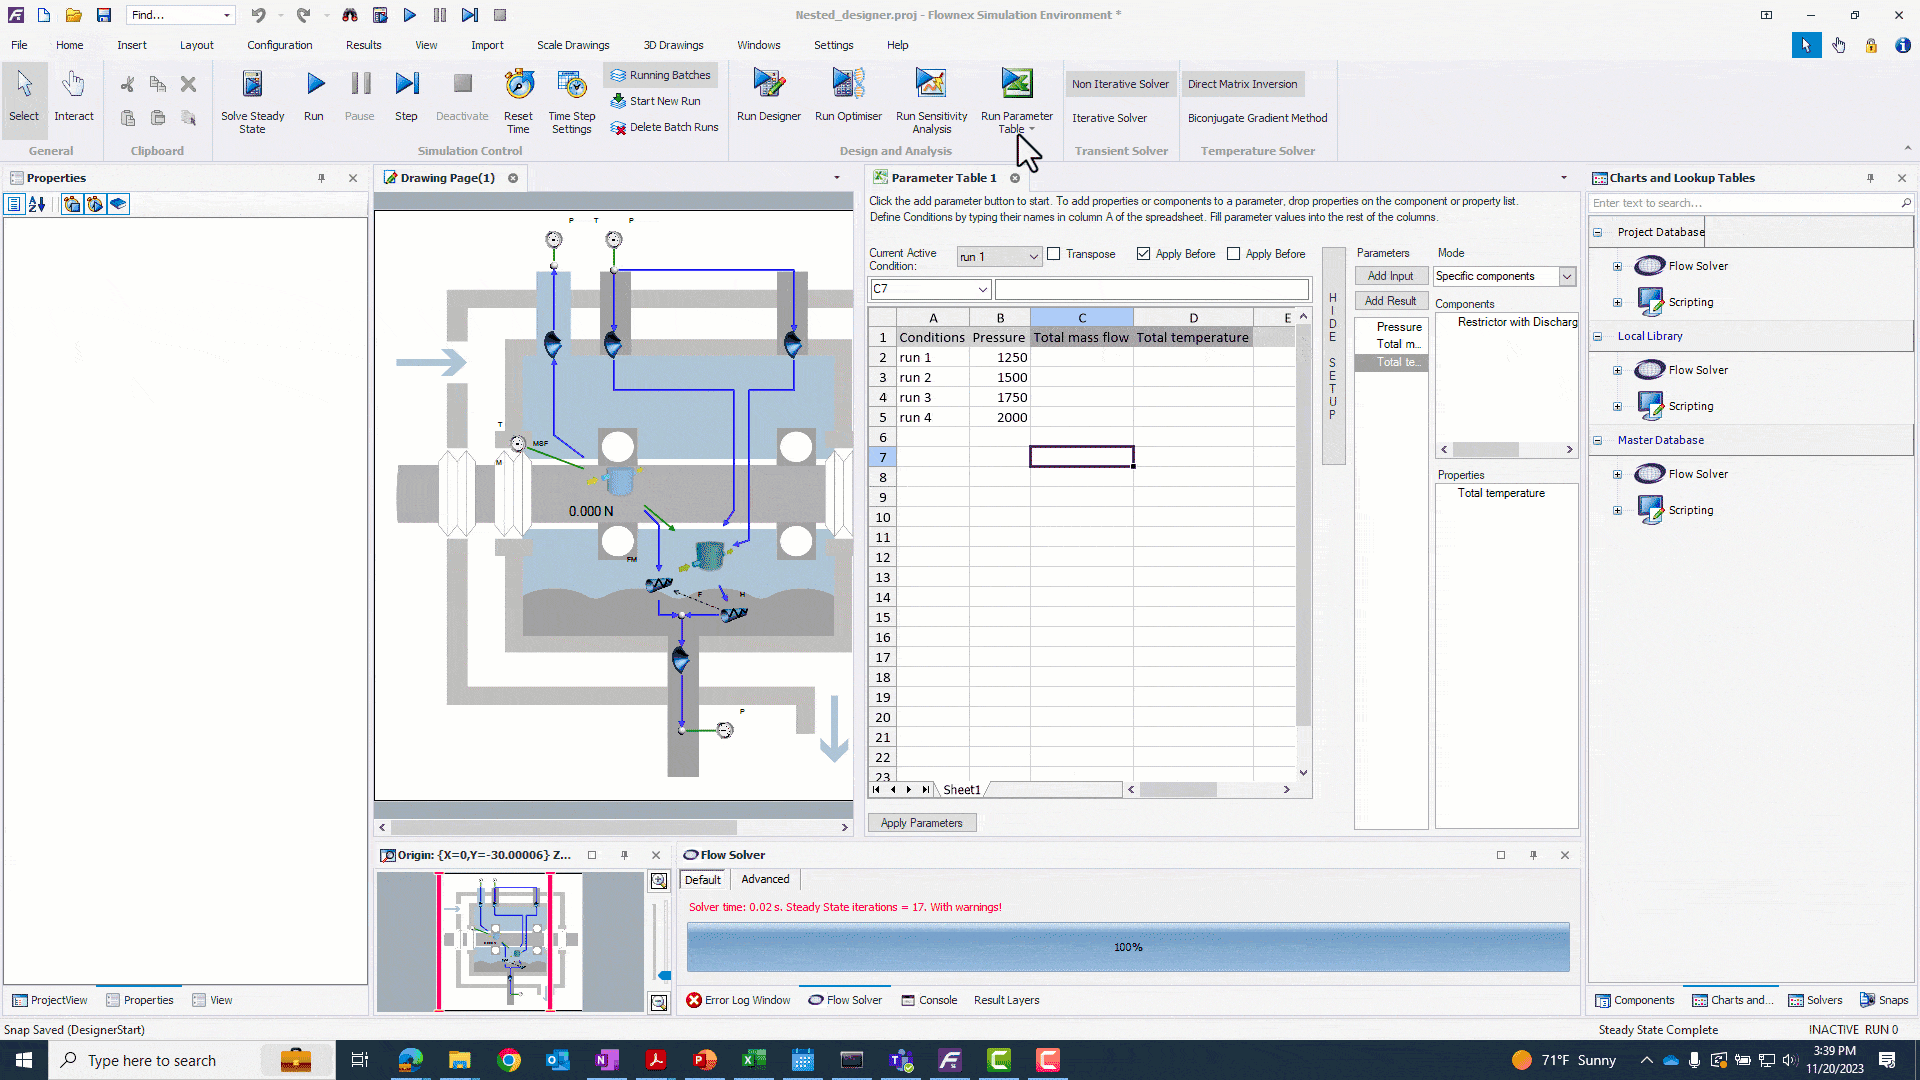
Task: Open Current Active Condition dropdown
Action: click(x=1033, y=257)
